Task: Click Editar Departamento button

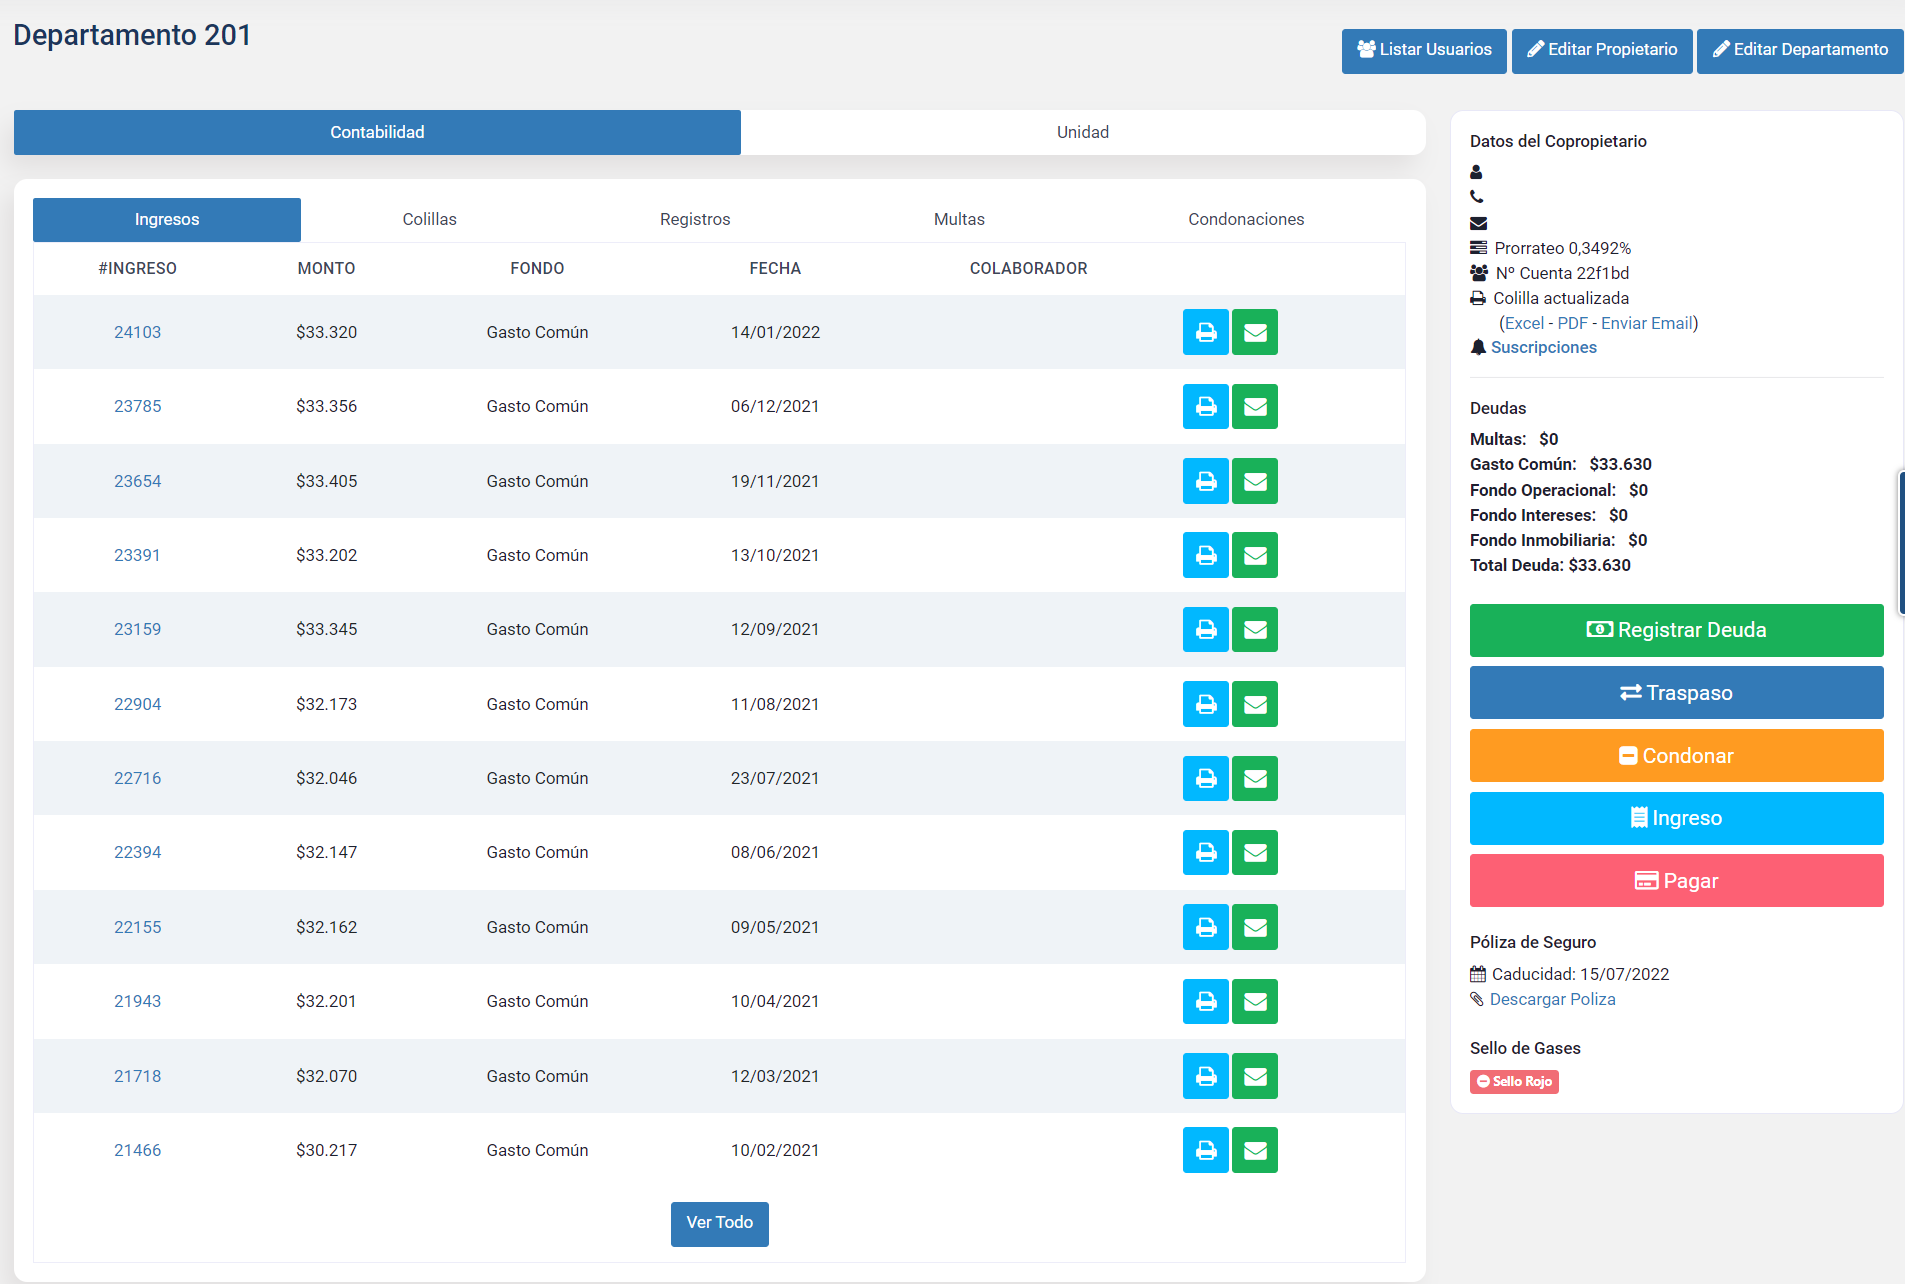Action: click(x=1800, y=50)
